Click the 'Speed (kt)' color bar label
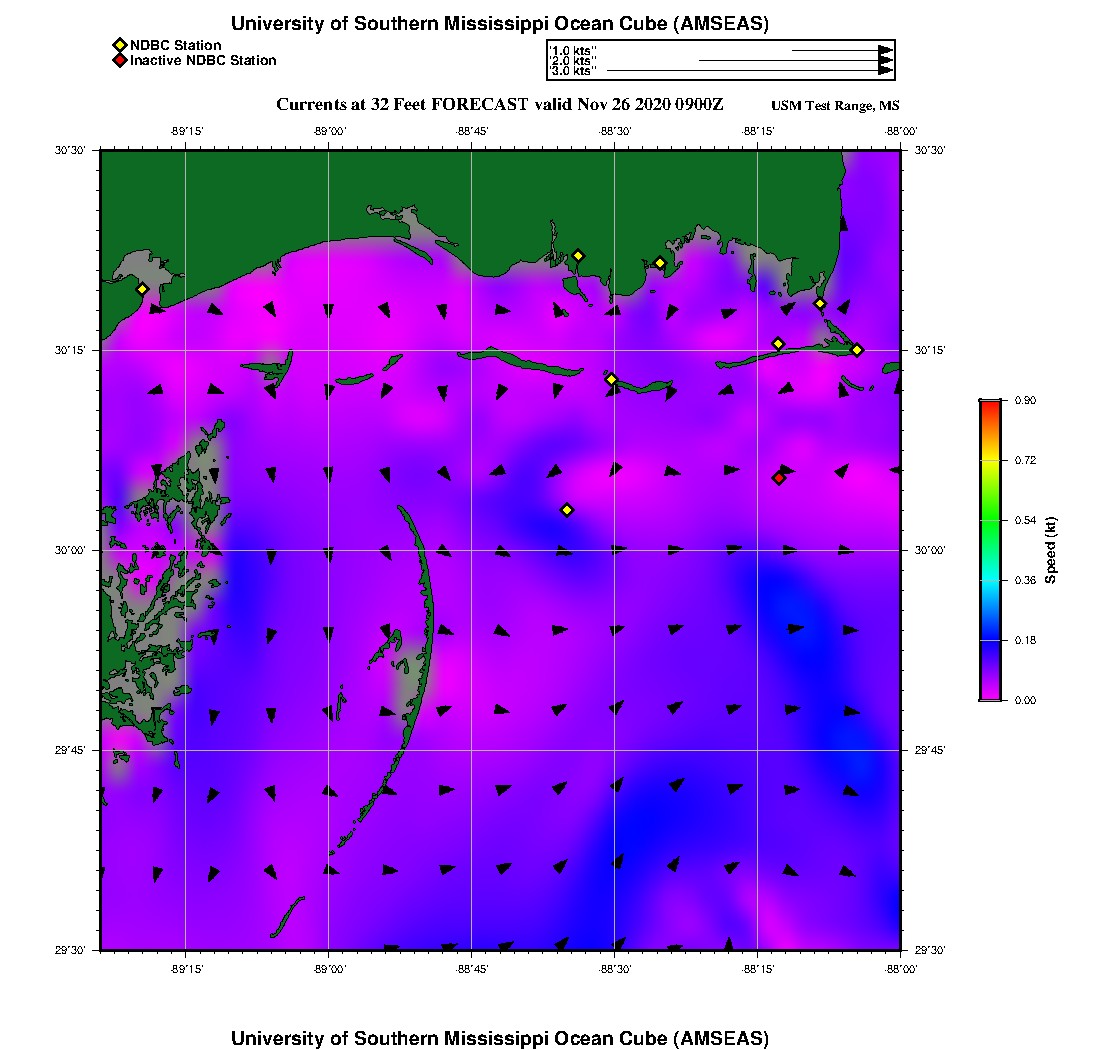 (1051, 550)
